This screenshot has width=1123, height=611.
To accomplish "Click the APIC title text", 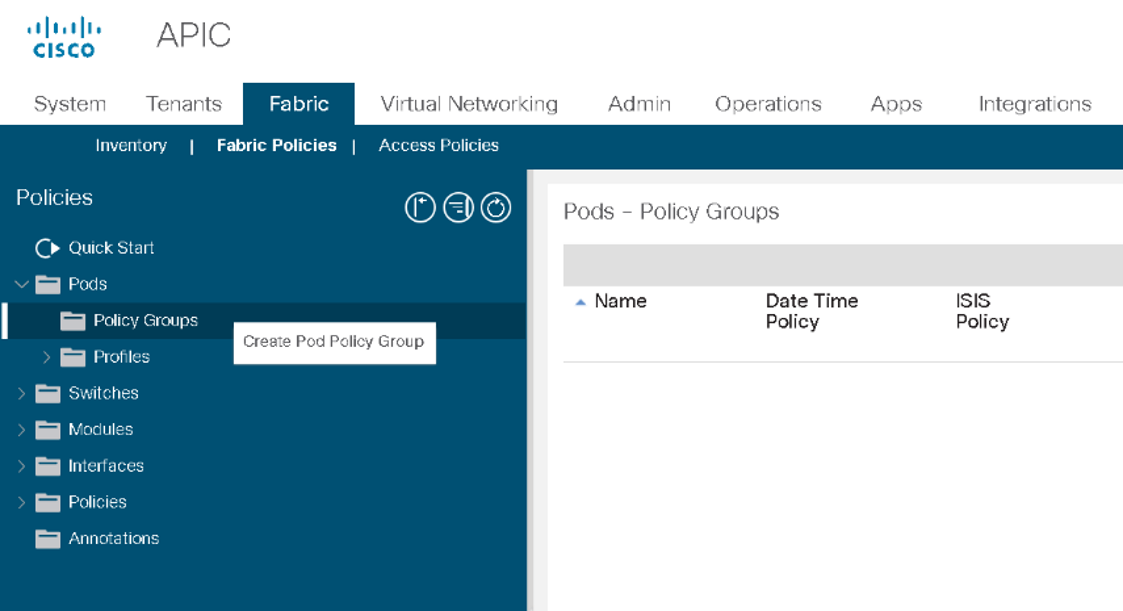I will 193,35.
